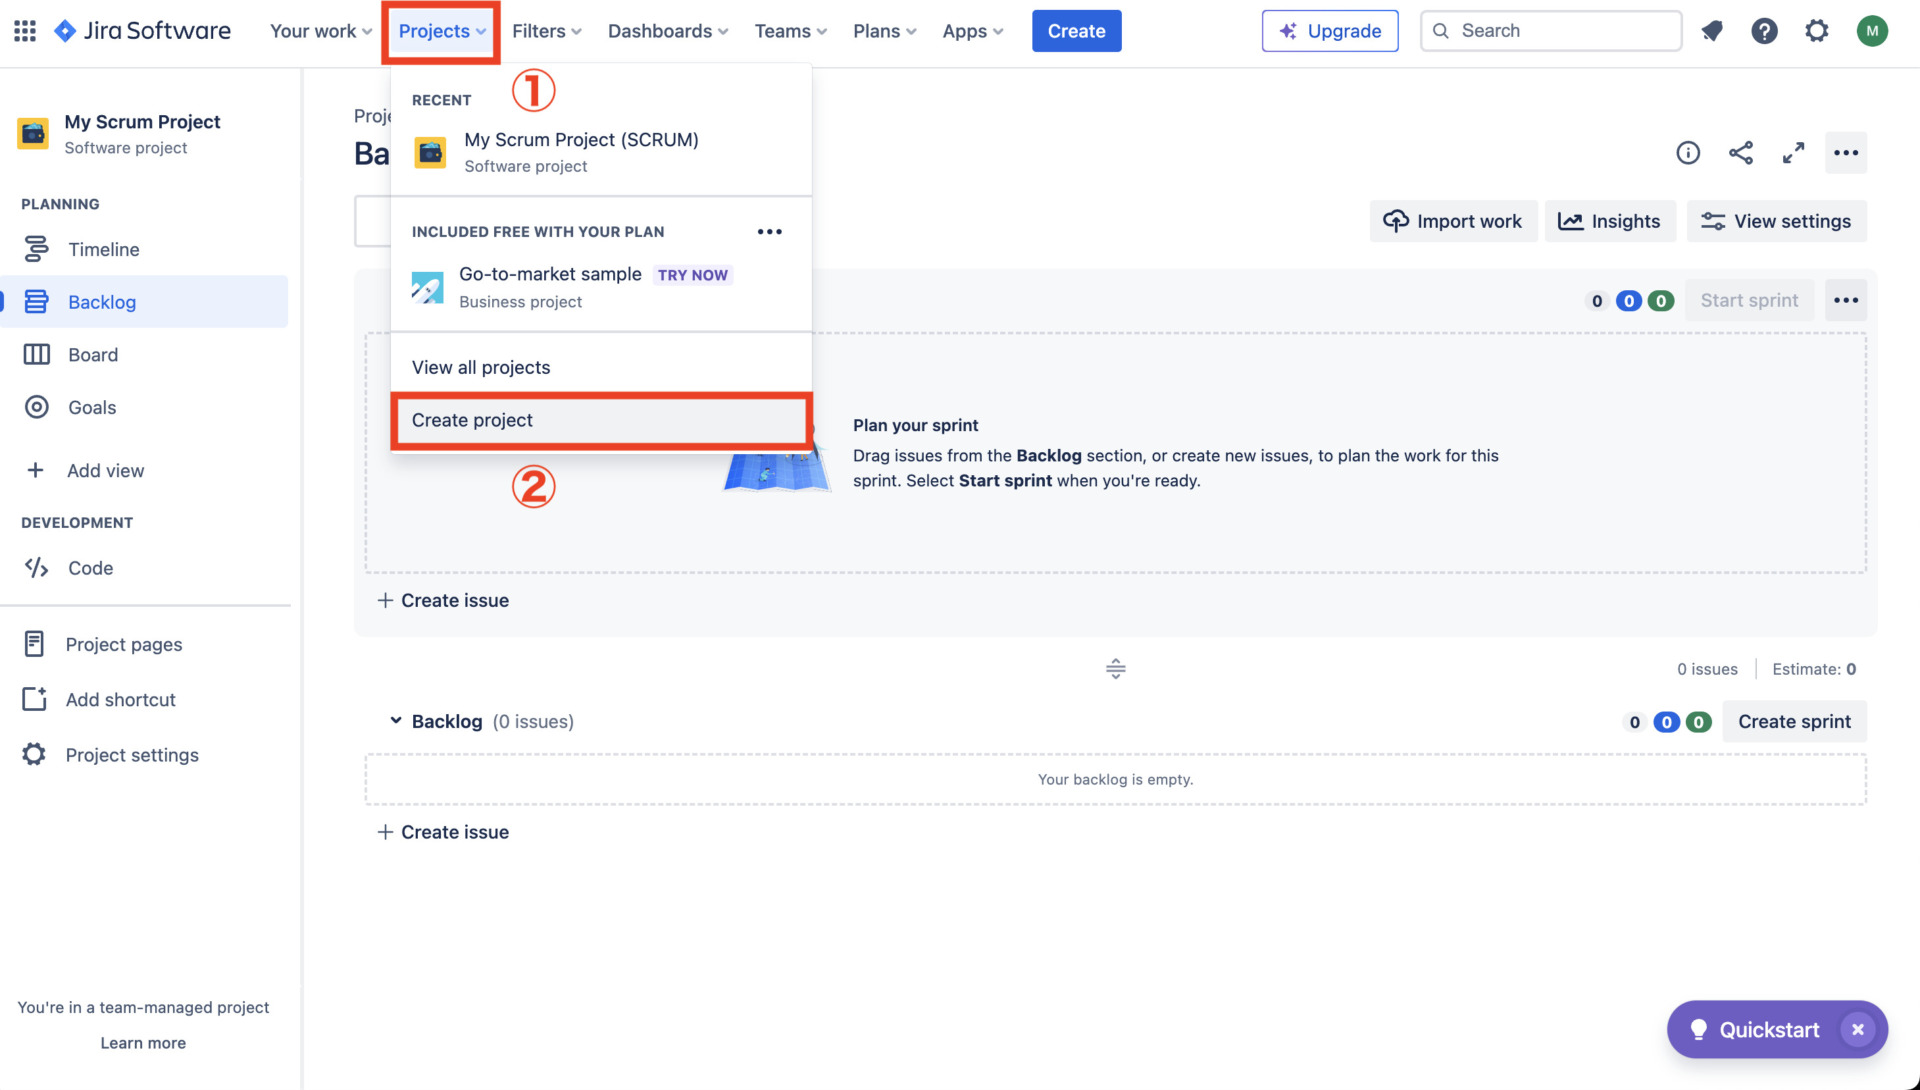
Task: Open the Timeline view
Action: (104, 249)
